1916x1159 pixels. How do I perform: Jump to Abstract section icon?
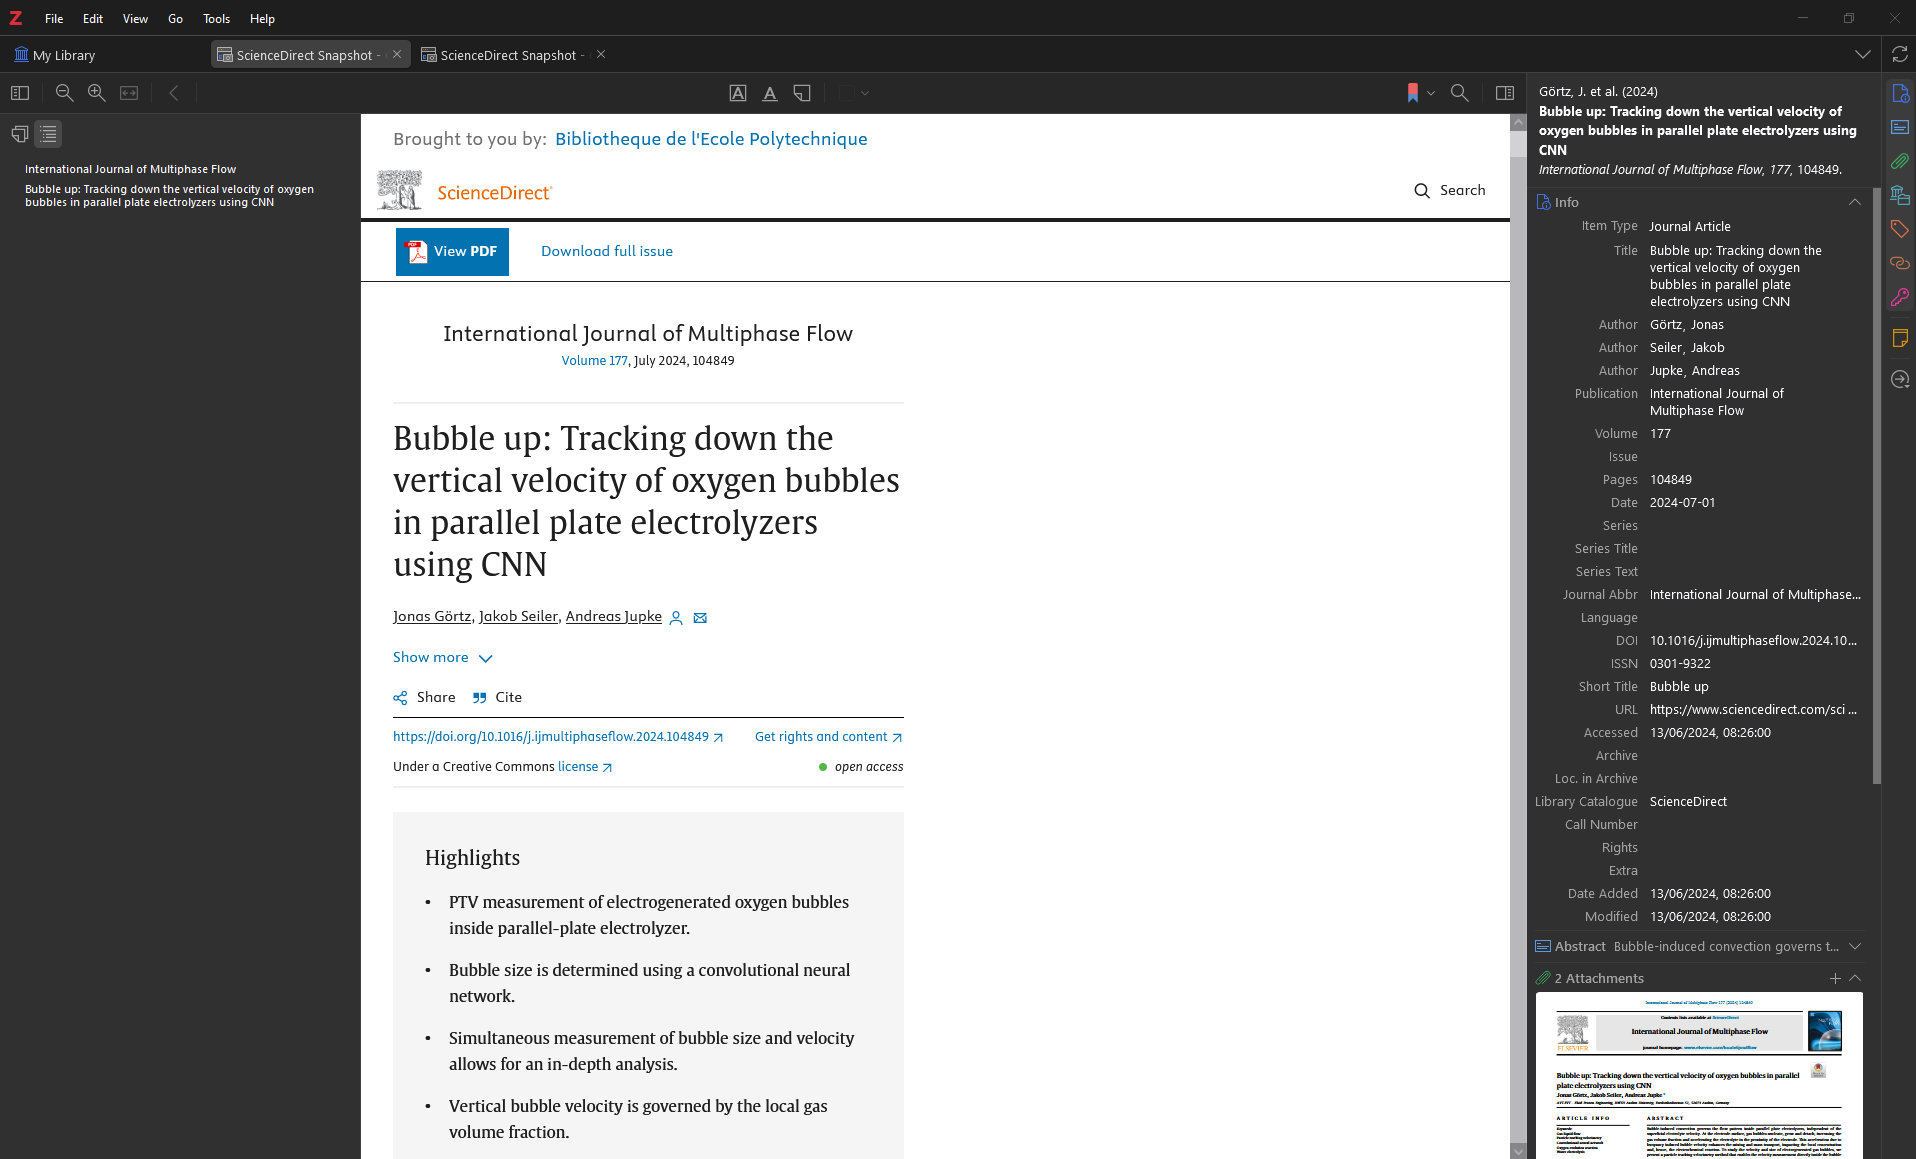click(x=1900, y=127)
